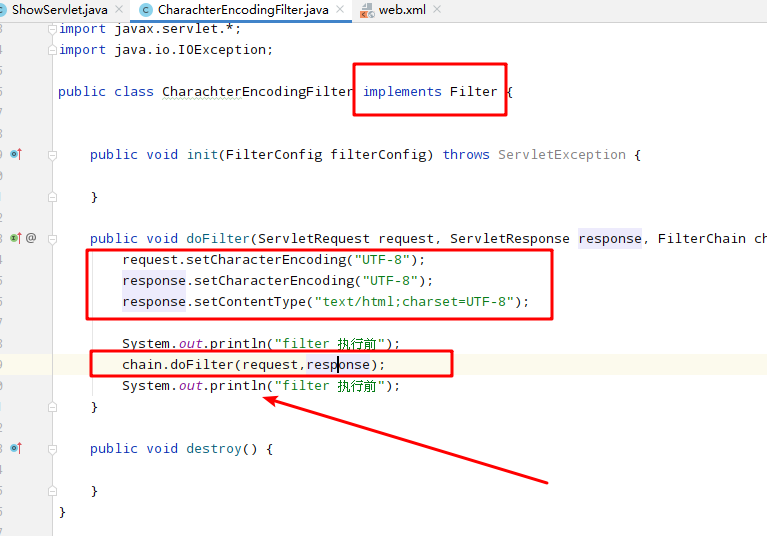Click the destroy method name
The image size is (767, 536).
tap(214, 448)
